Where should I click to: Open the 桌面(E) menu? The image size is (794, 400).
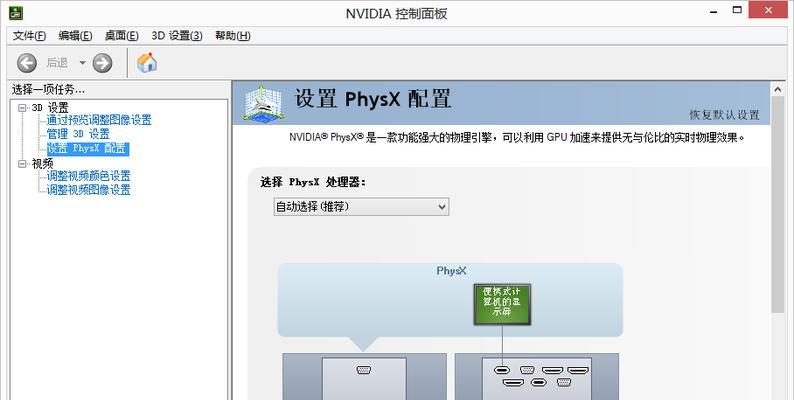(x=122, y=36)
